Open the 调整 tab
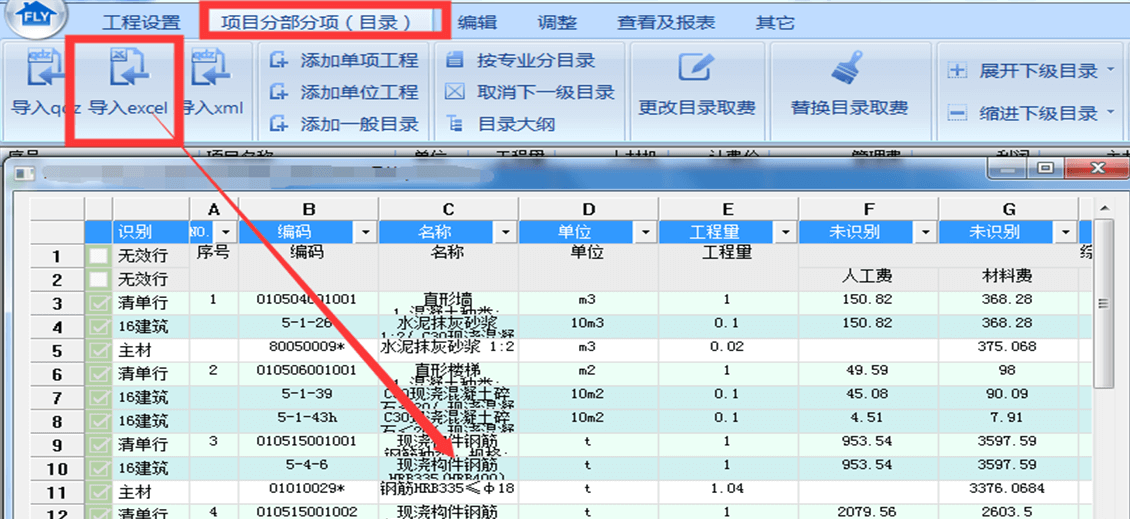The width and height of the screenshot is (1130, 519). tap(556, 22)
